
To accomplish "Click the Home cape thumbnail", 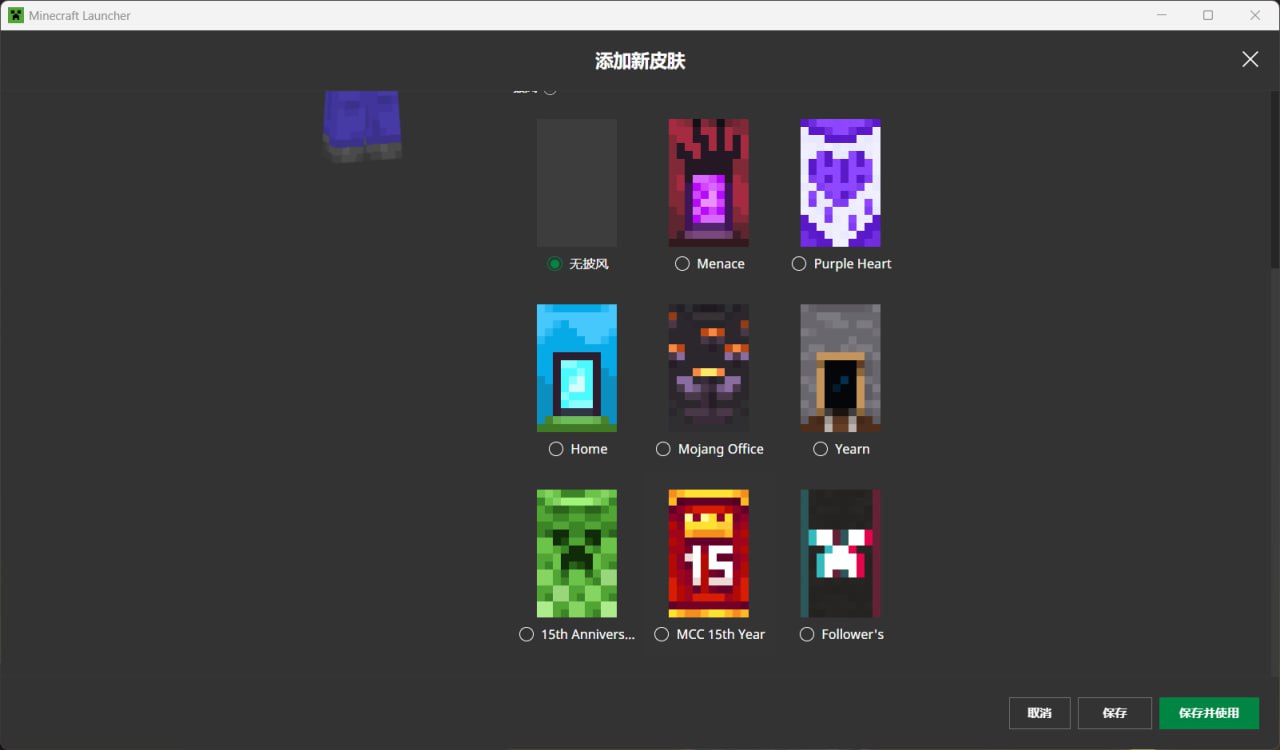I will pyautogui.click(x=576, y=368).
